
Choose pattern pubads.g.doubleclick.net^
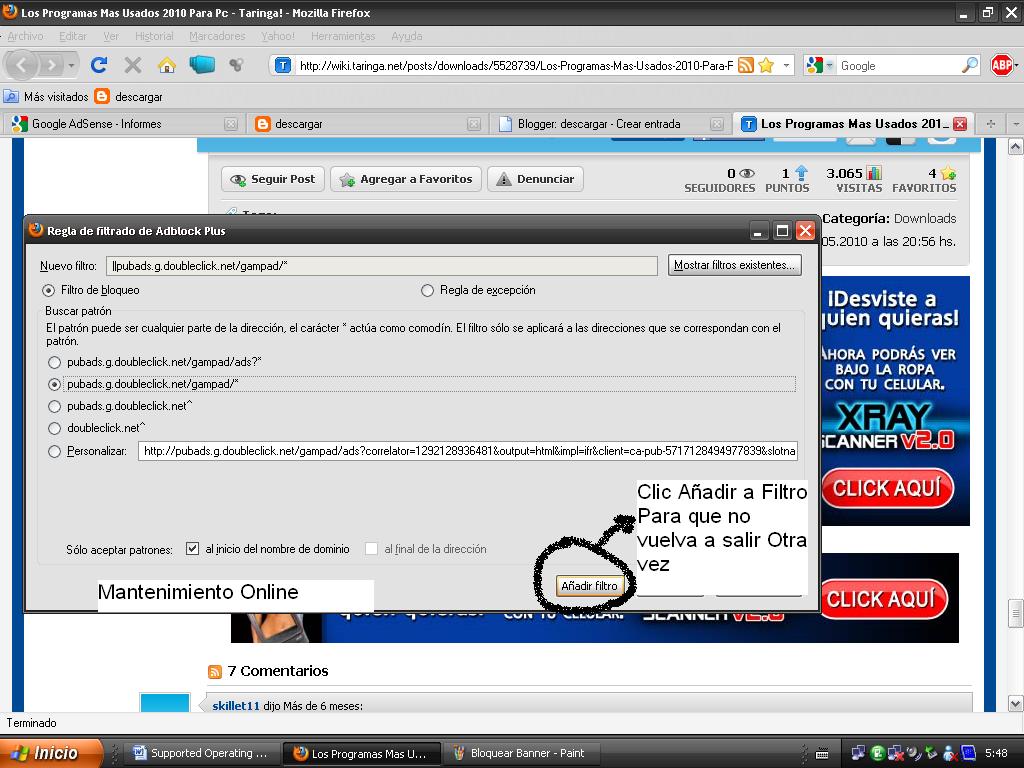pos(54,406)
